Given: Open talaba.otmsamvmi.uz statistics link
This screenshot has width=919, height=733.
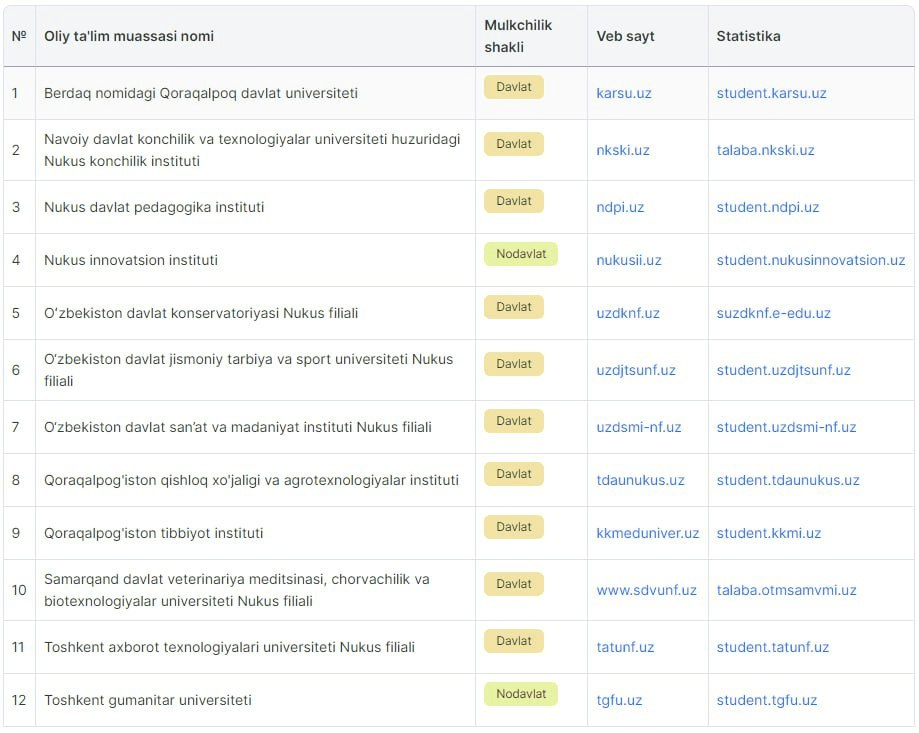Looking at the screenshot, I should (x=786, y=590).
